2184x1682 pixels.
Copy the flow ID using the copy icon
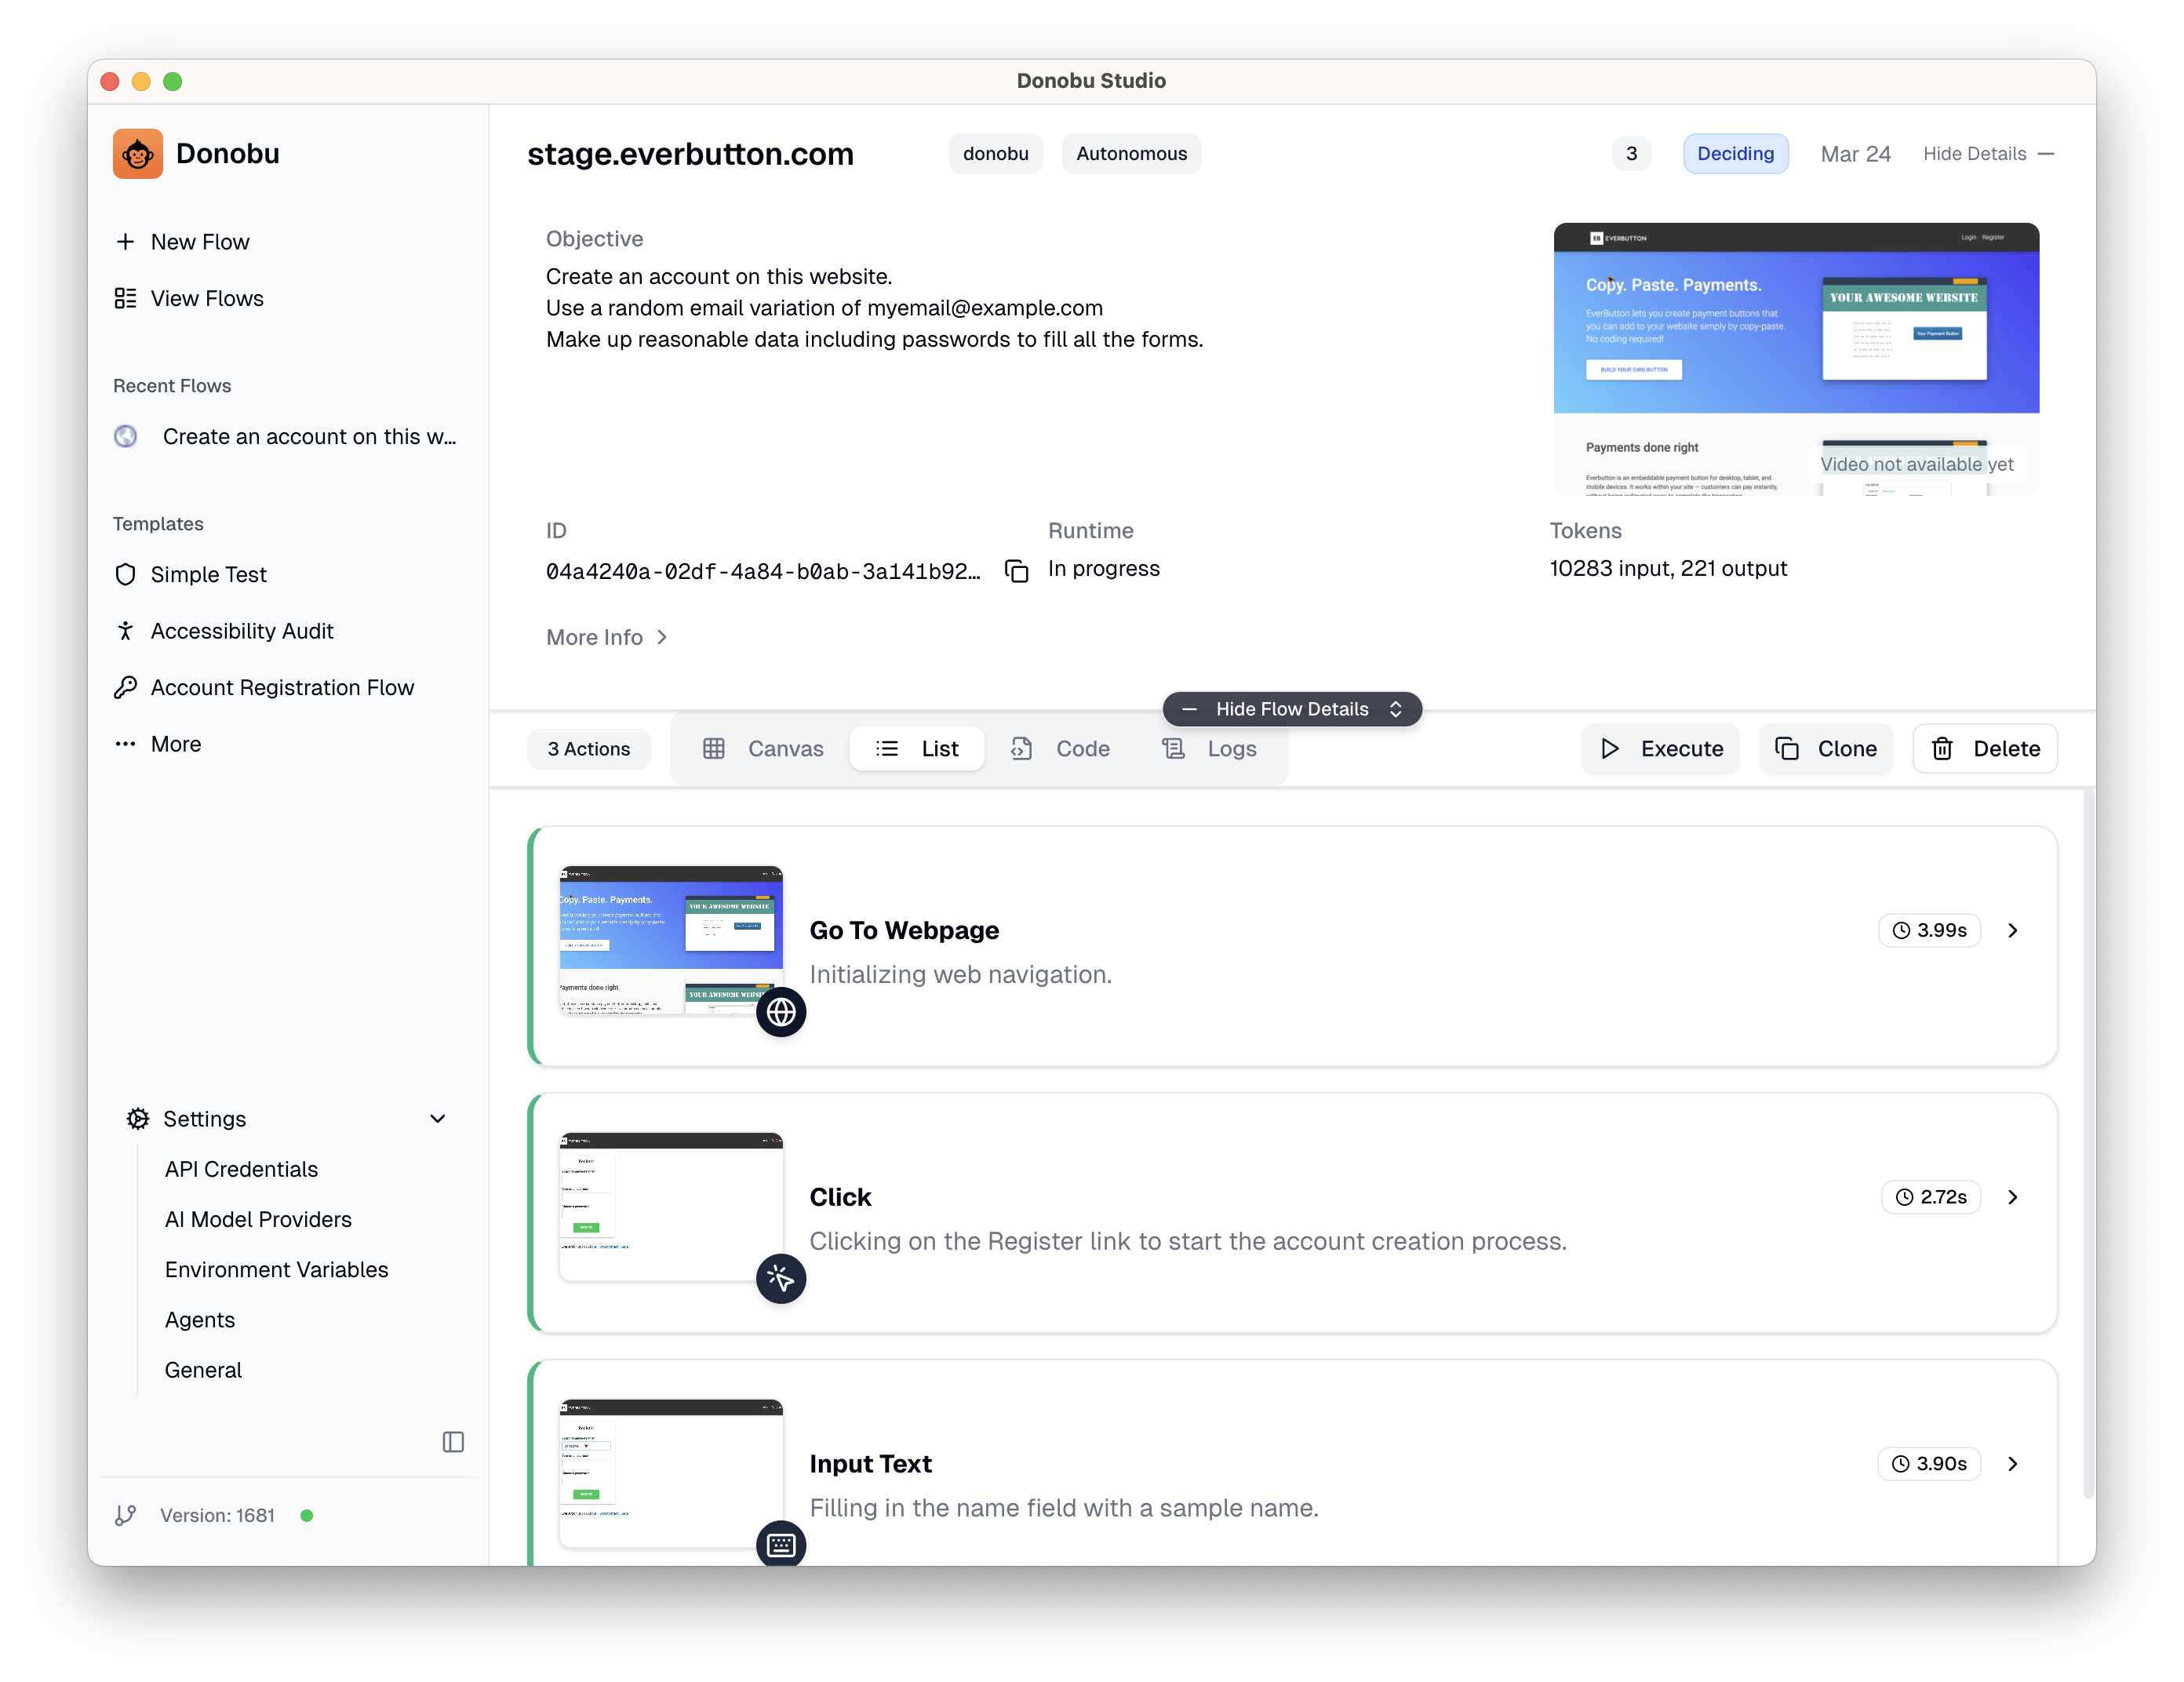(x=1016, y=570)
